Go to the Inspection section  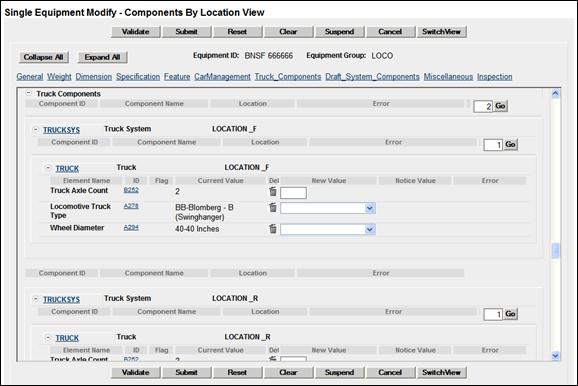point(495,77)
